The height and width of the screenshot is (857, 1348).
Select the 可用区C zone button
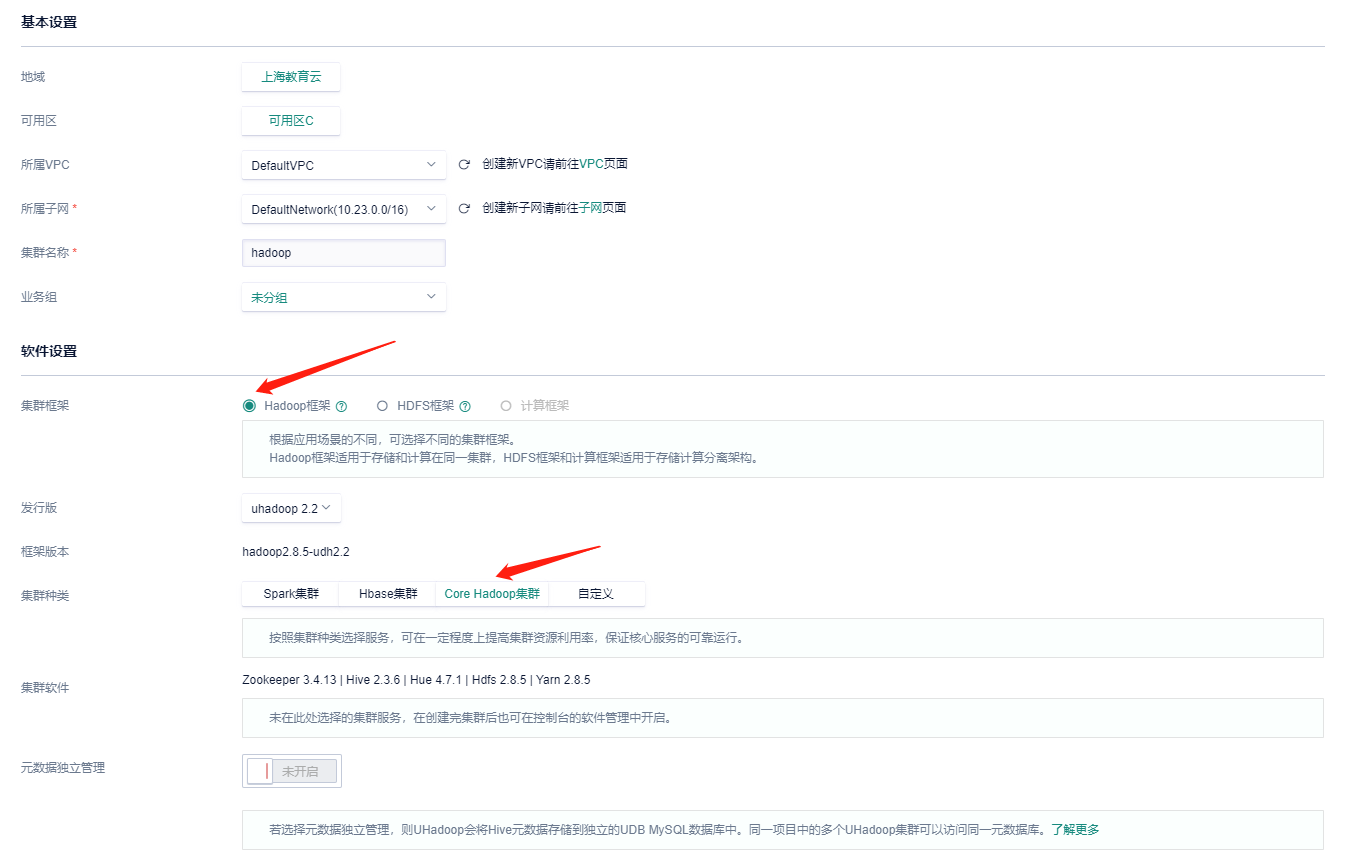point(291,121)
